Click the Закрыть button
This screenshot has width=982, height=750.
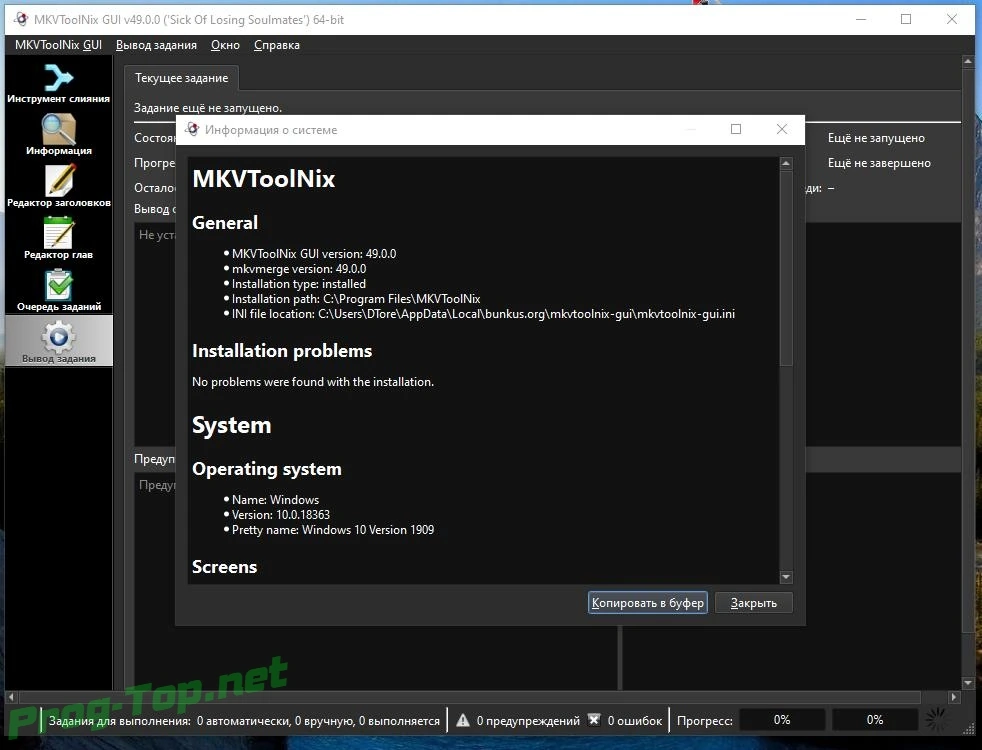[753, 603]
